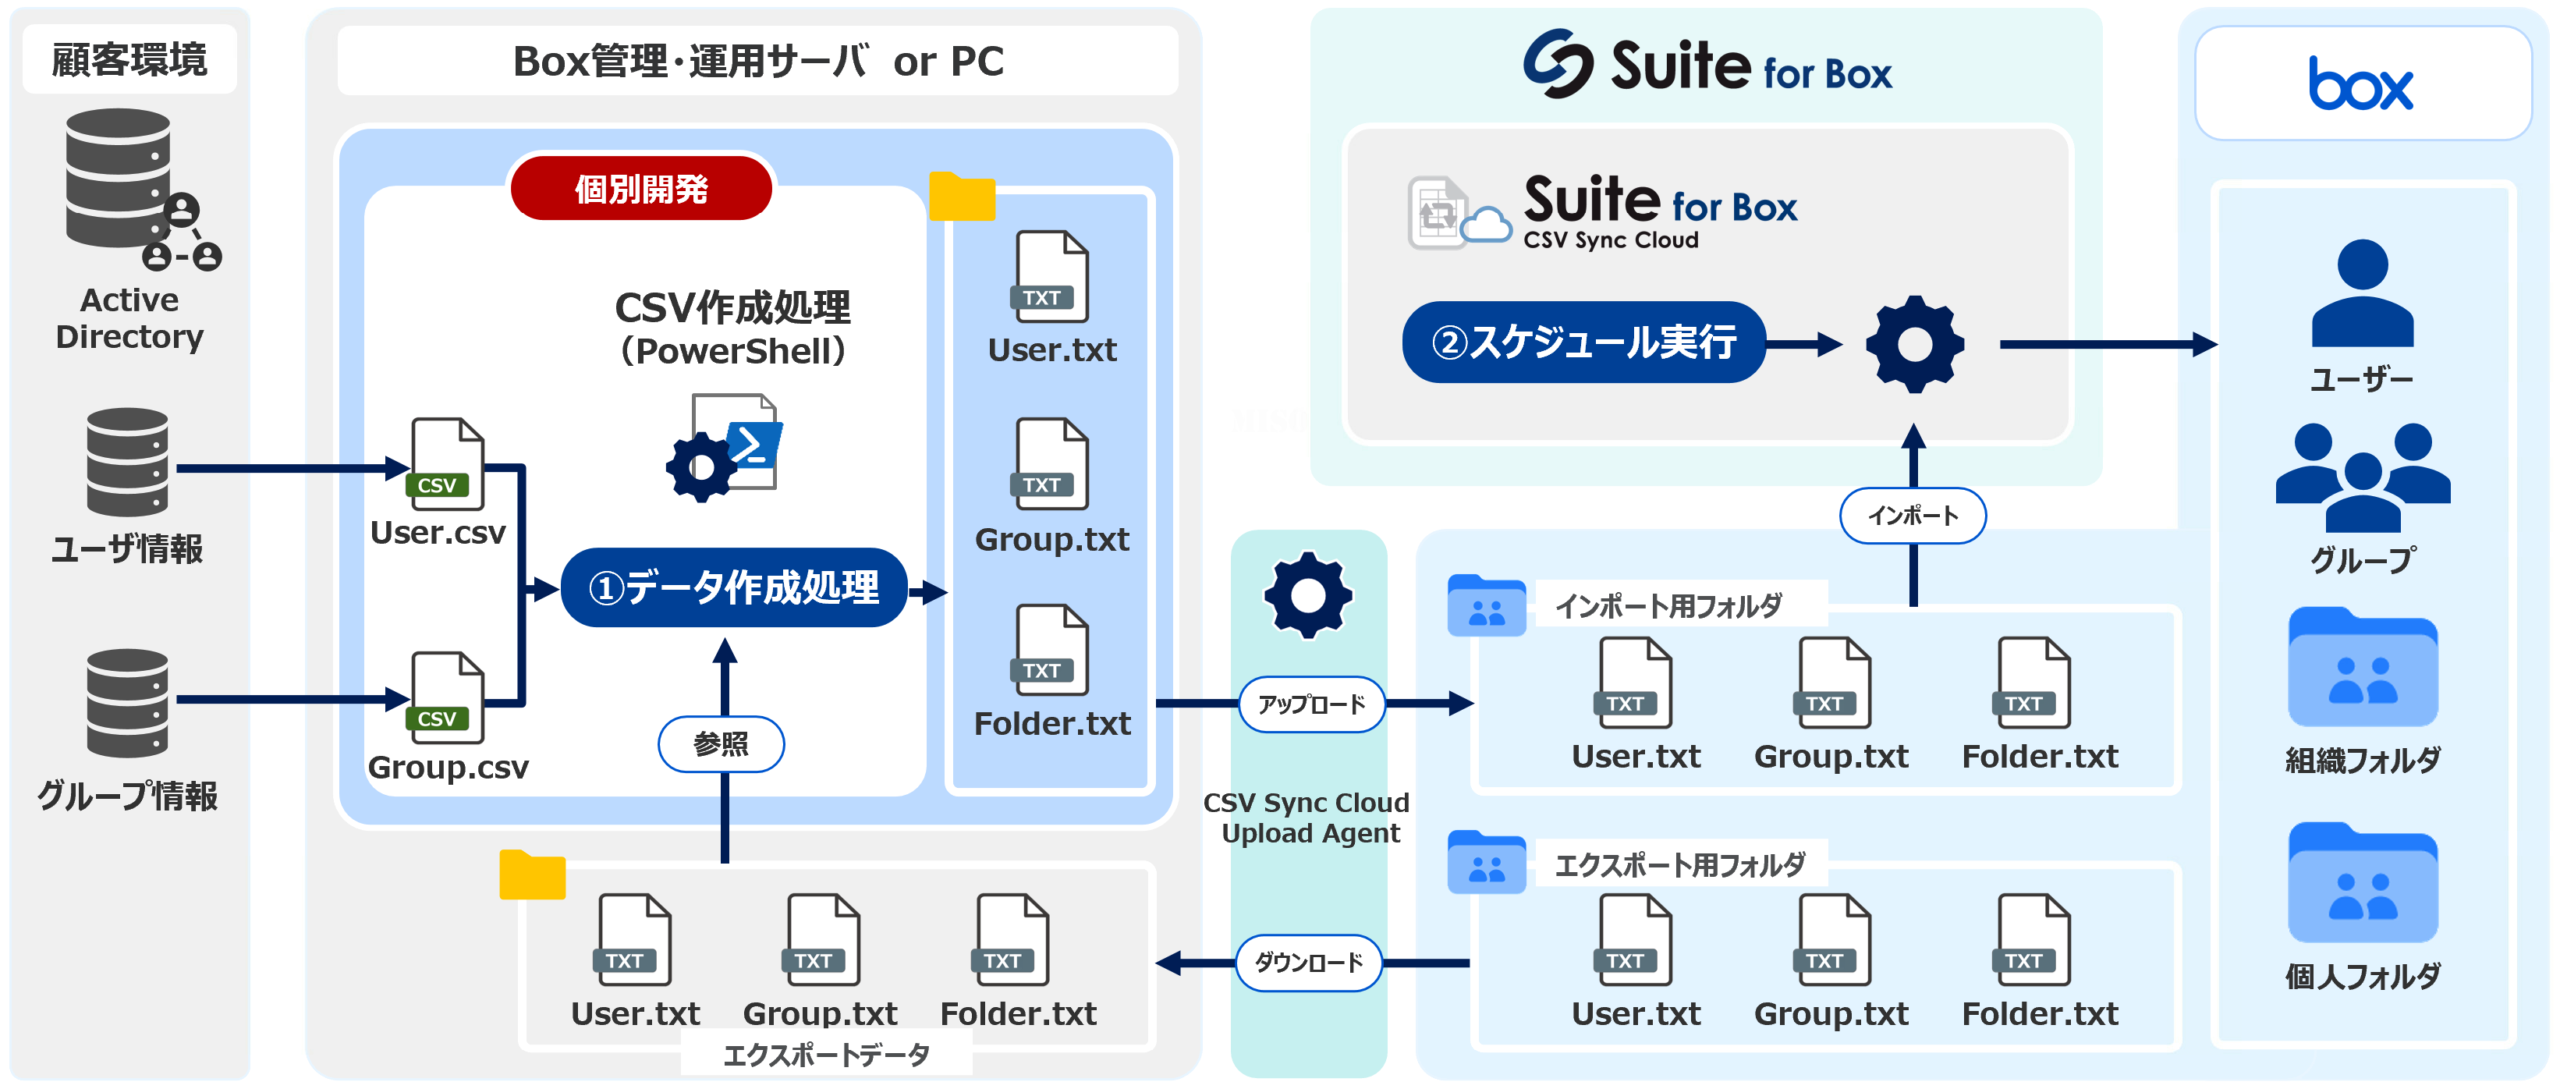Select the Group.csv file icon
This screenshot has width=2560, height=1089.
[x=446, y=698]
